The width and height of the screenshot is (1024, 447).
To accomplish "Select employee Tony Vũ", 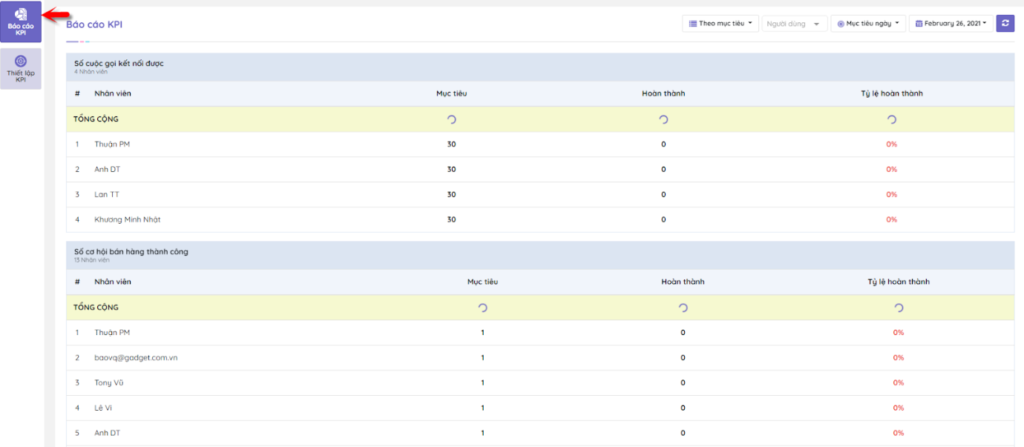I will pos(108,382).
